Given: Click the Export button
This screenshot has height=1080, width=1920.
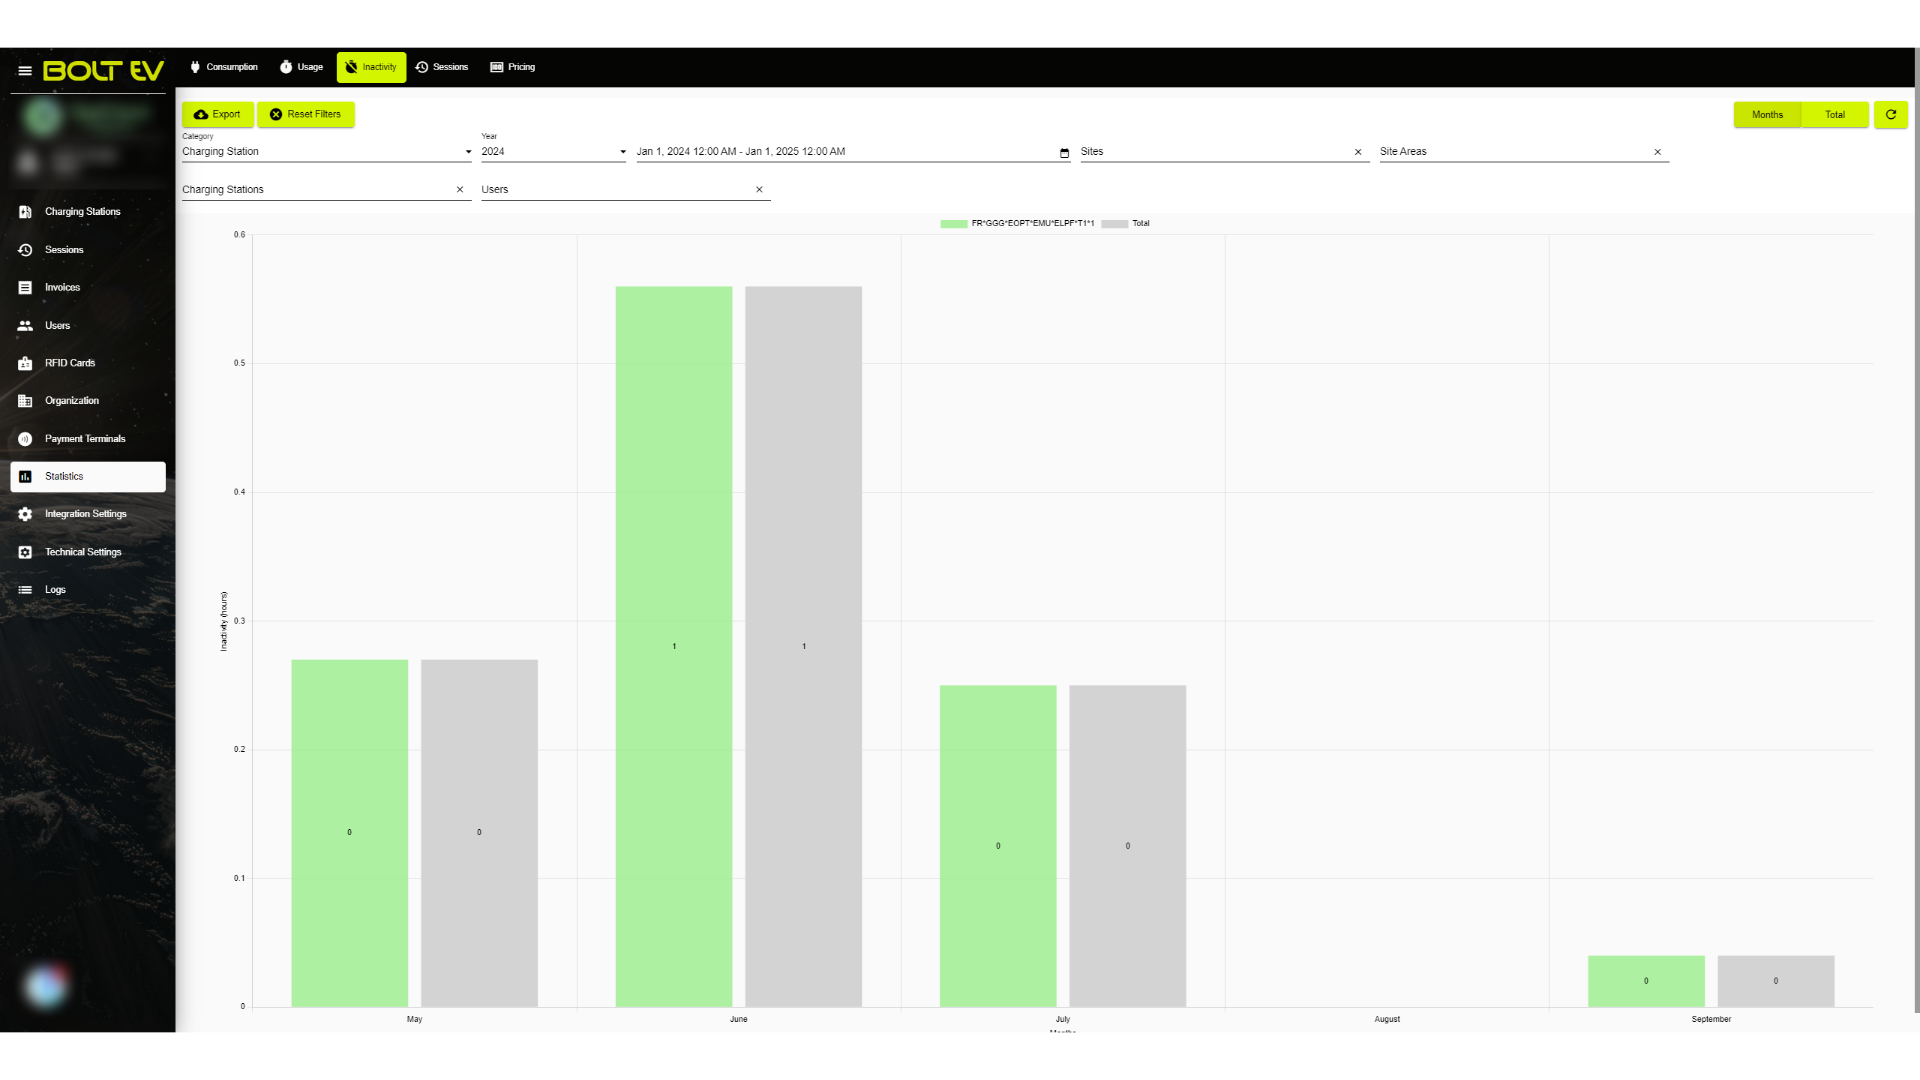Looking at the screenshot, I should click(217, 114).
